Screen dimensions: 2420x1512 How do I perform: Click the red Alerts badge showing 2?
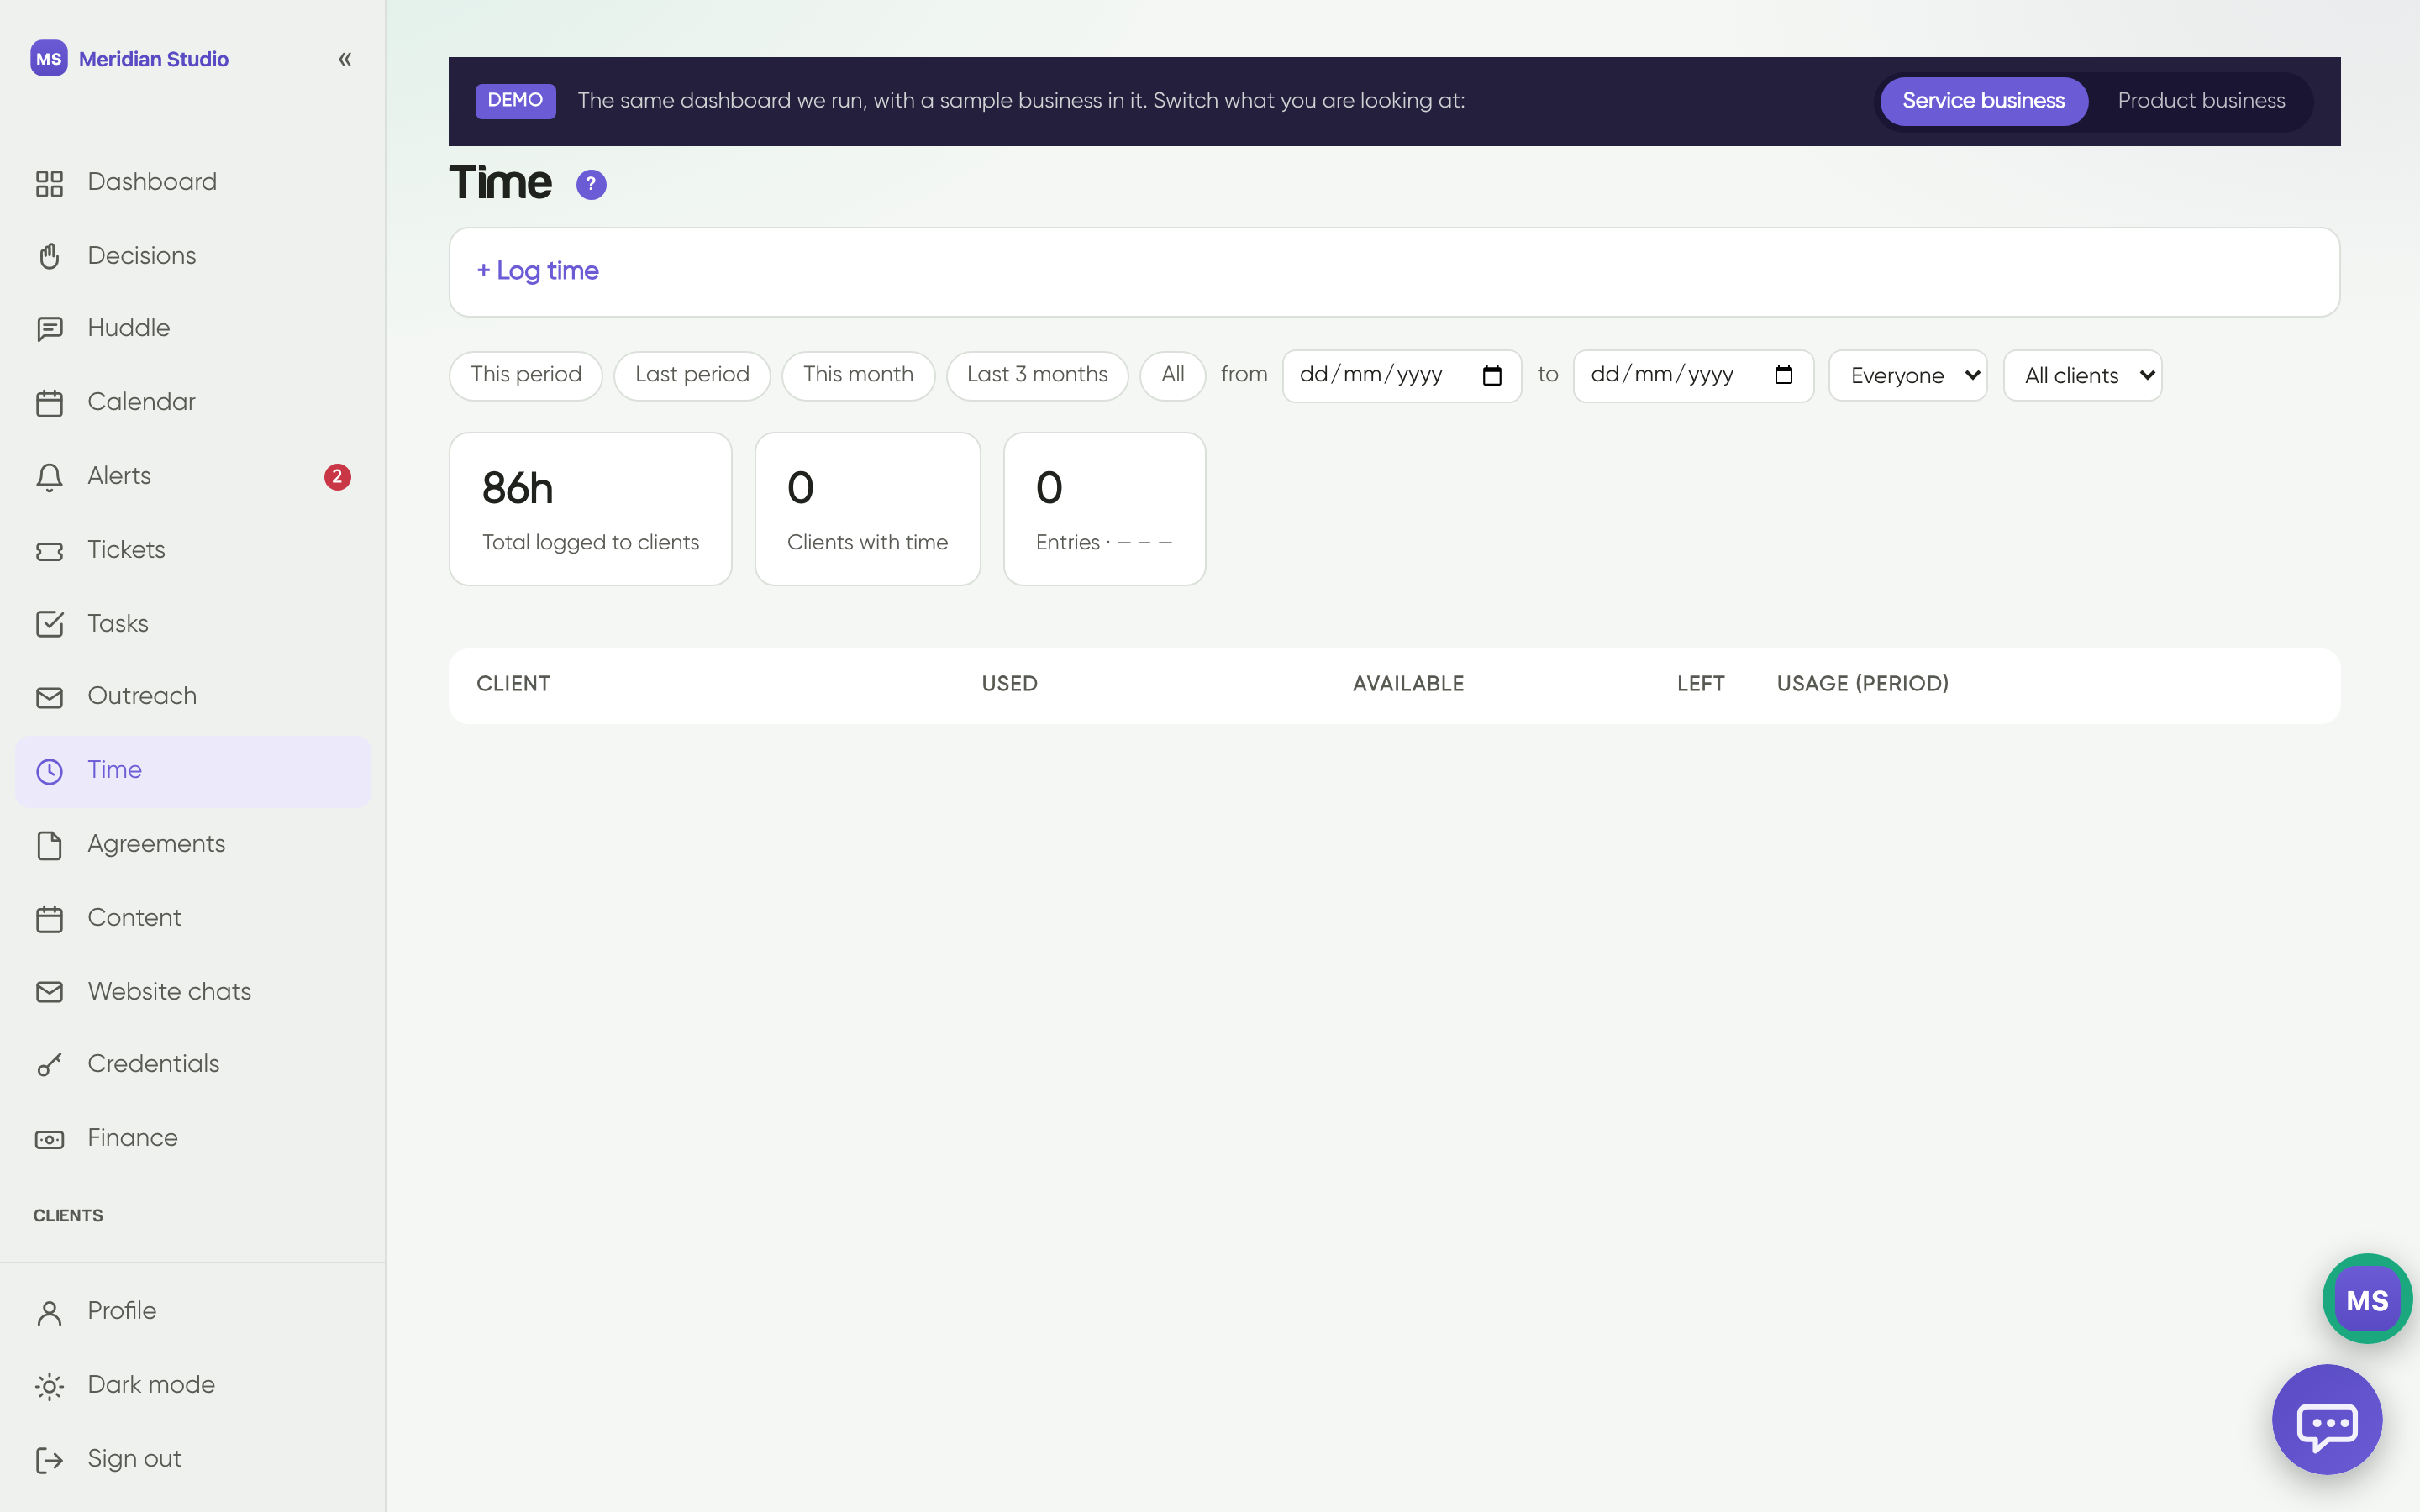(x=337, y=477)
